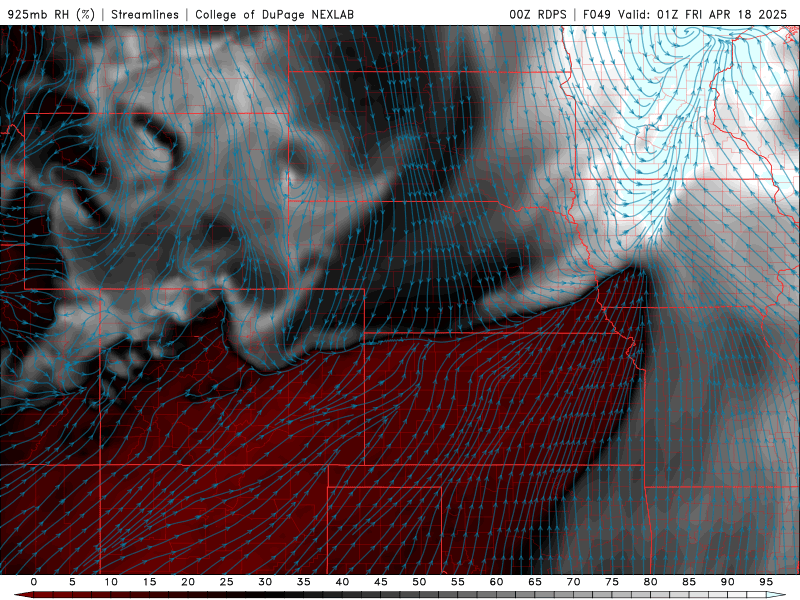
Task: Click the '85' colorbar tick label
Action: (689, 582)
